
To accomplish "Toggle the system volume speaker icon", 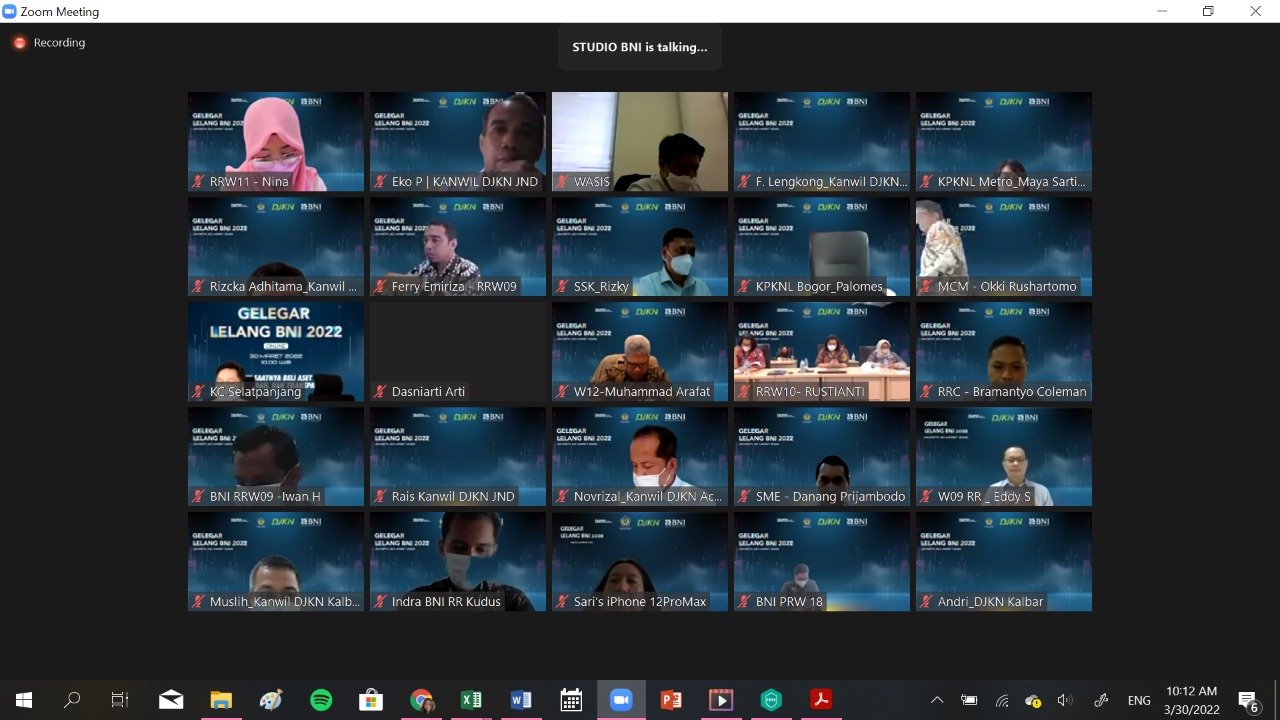I will tap(1065, 700).
